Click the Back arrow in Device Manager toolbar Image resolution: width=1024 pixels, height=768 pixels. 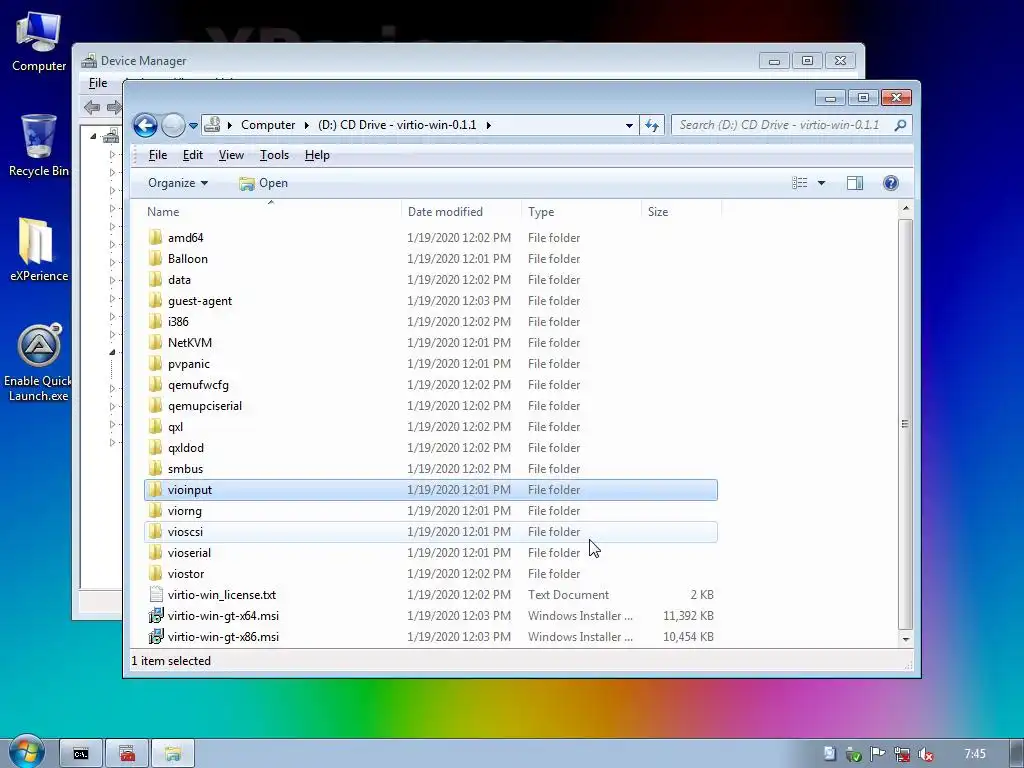[x=92, y=107]
